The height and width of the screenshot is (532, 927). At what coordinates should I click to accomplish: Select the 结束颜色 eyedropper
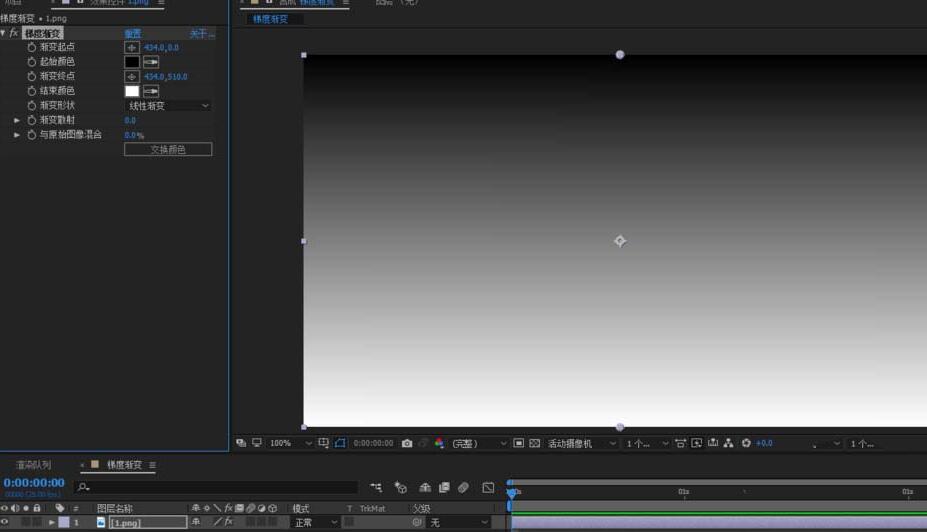point(151,91)
